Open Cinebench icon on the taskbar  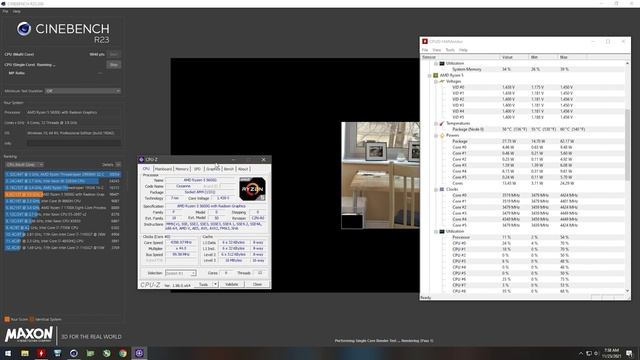(x=74, y=353)
